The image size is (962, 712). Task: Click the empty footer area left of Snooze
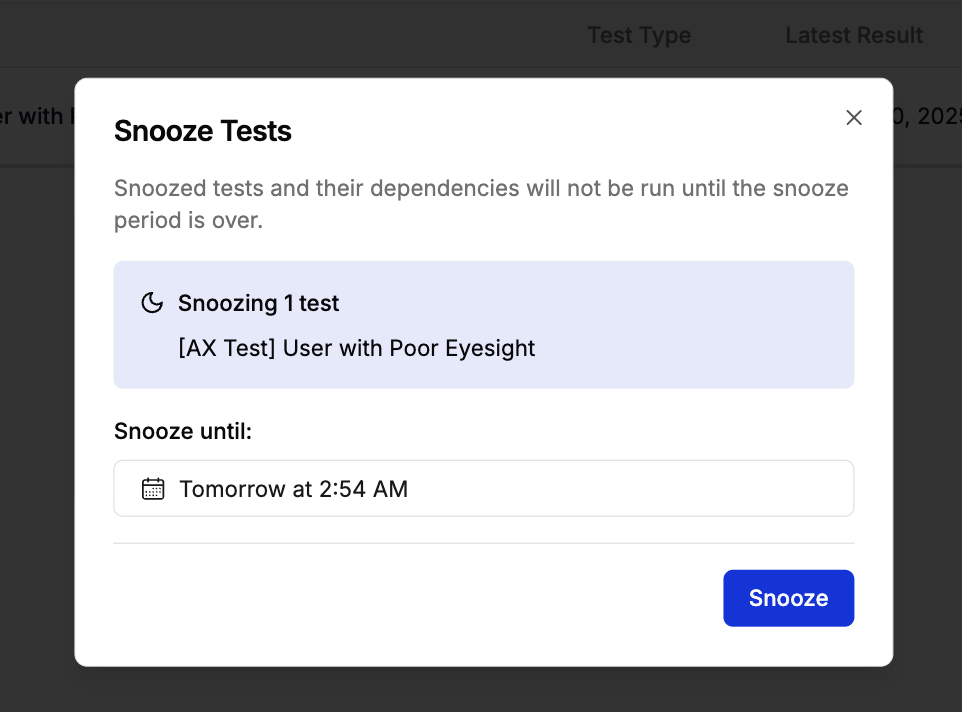tap(417, 598)
